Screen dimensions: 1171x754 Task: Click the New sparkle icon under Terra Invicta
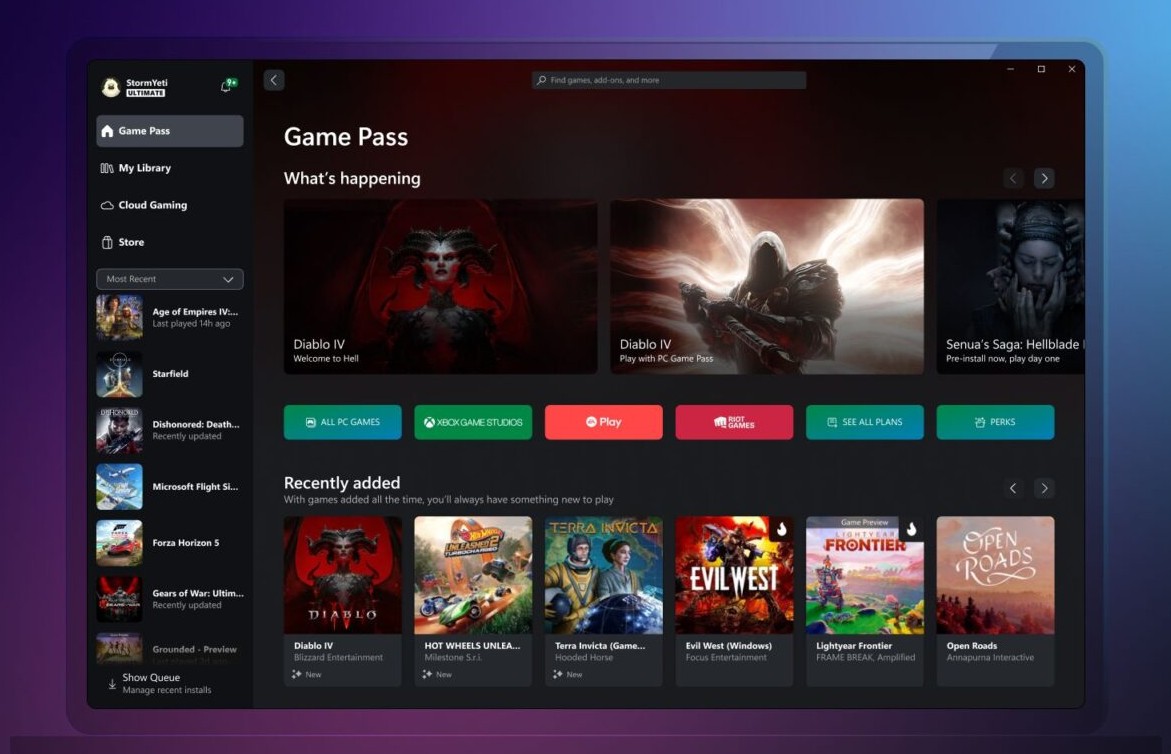[558, 674]
